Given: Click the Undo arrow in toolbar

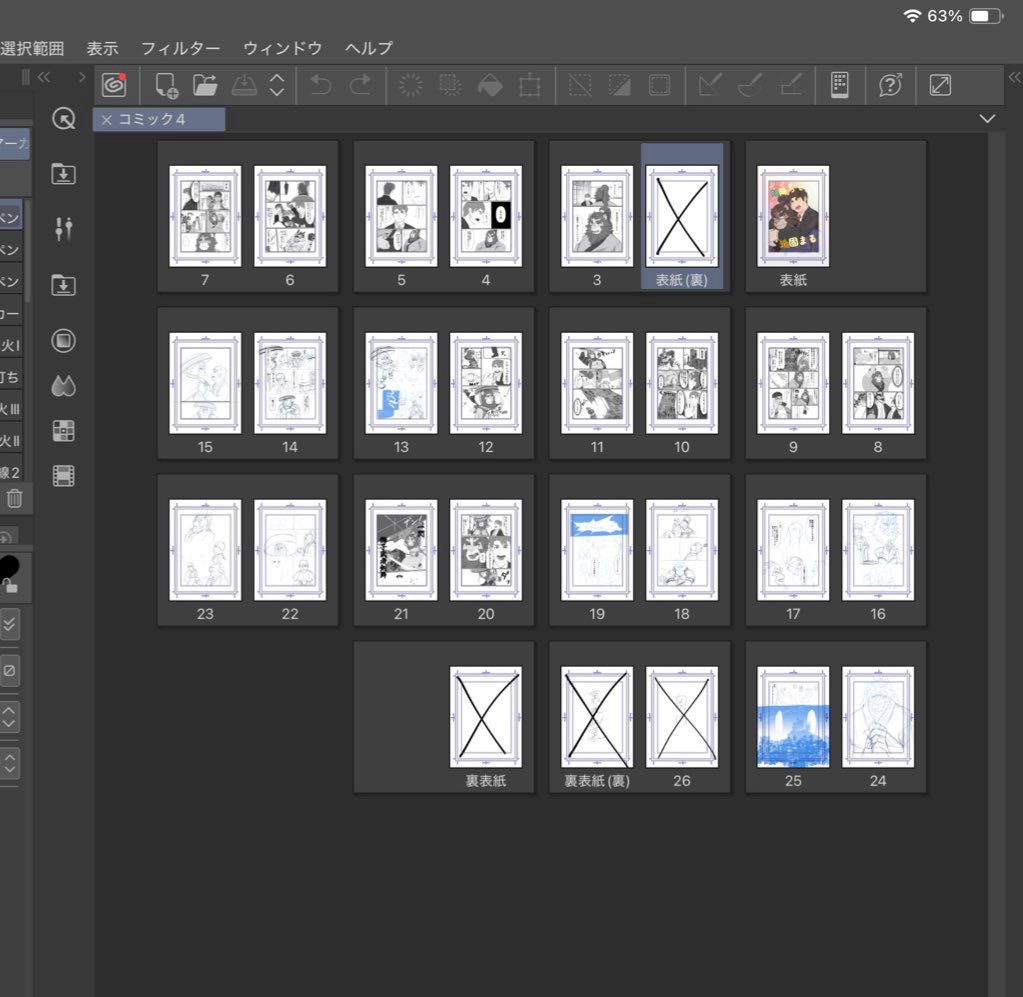Looking at the screenshot, I should [321, 86].
